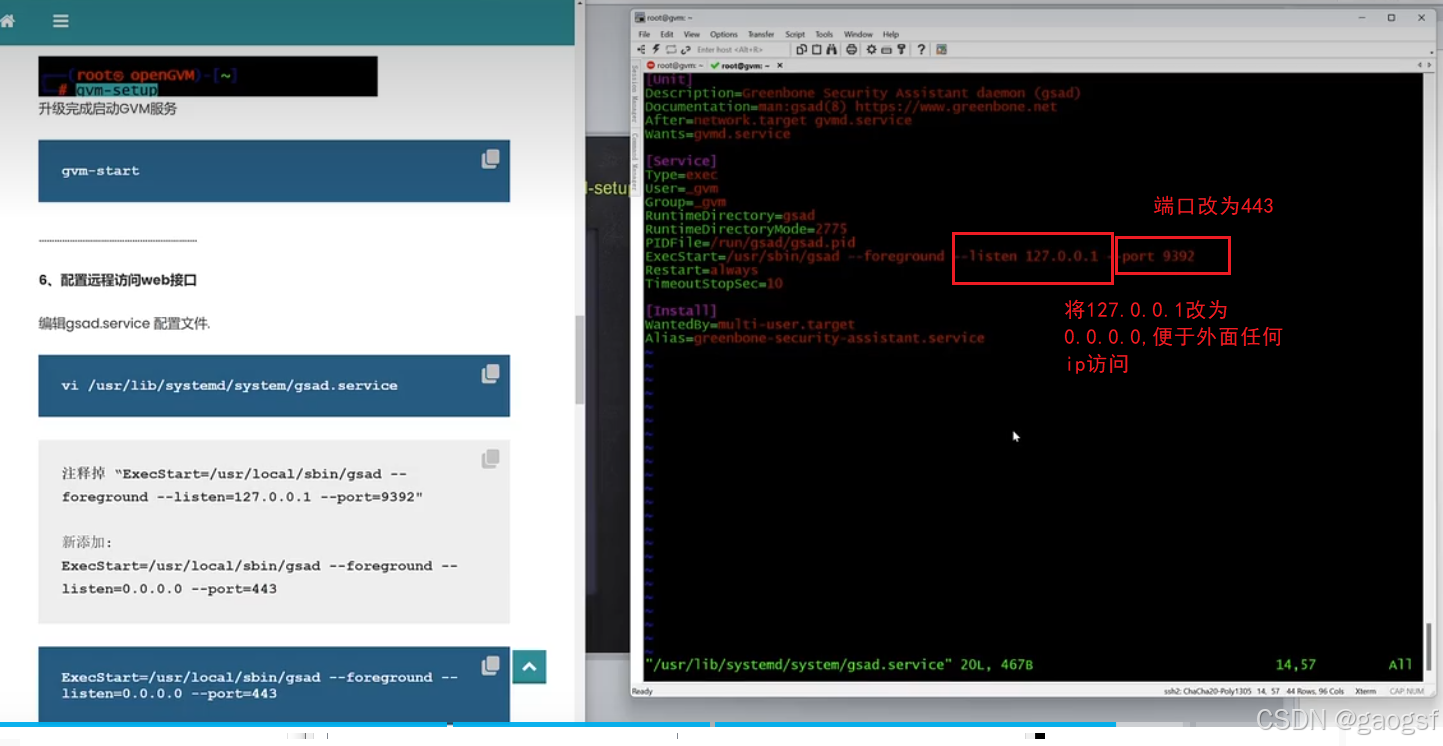
Task: Click the back-to-top arrow button
Action: coord(529,667)
